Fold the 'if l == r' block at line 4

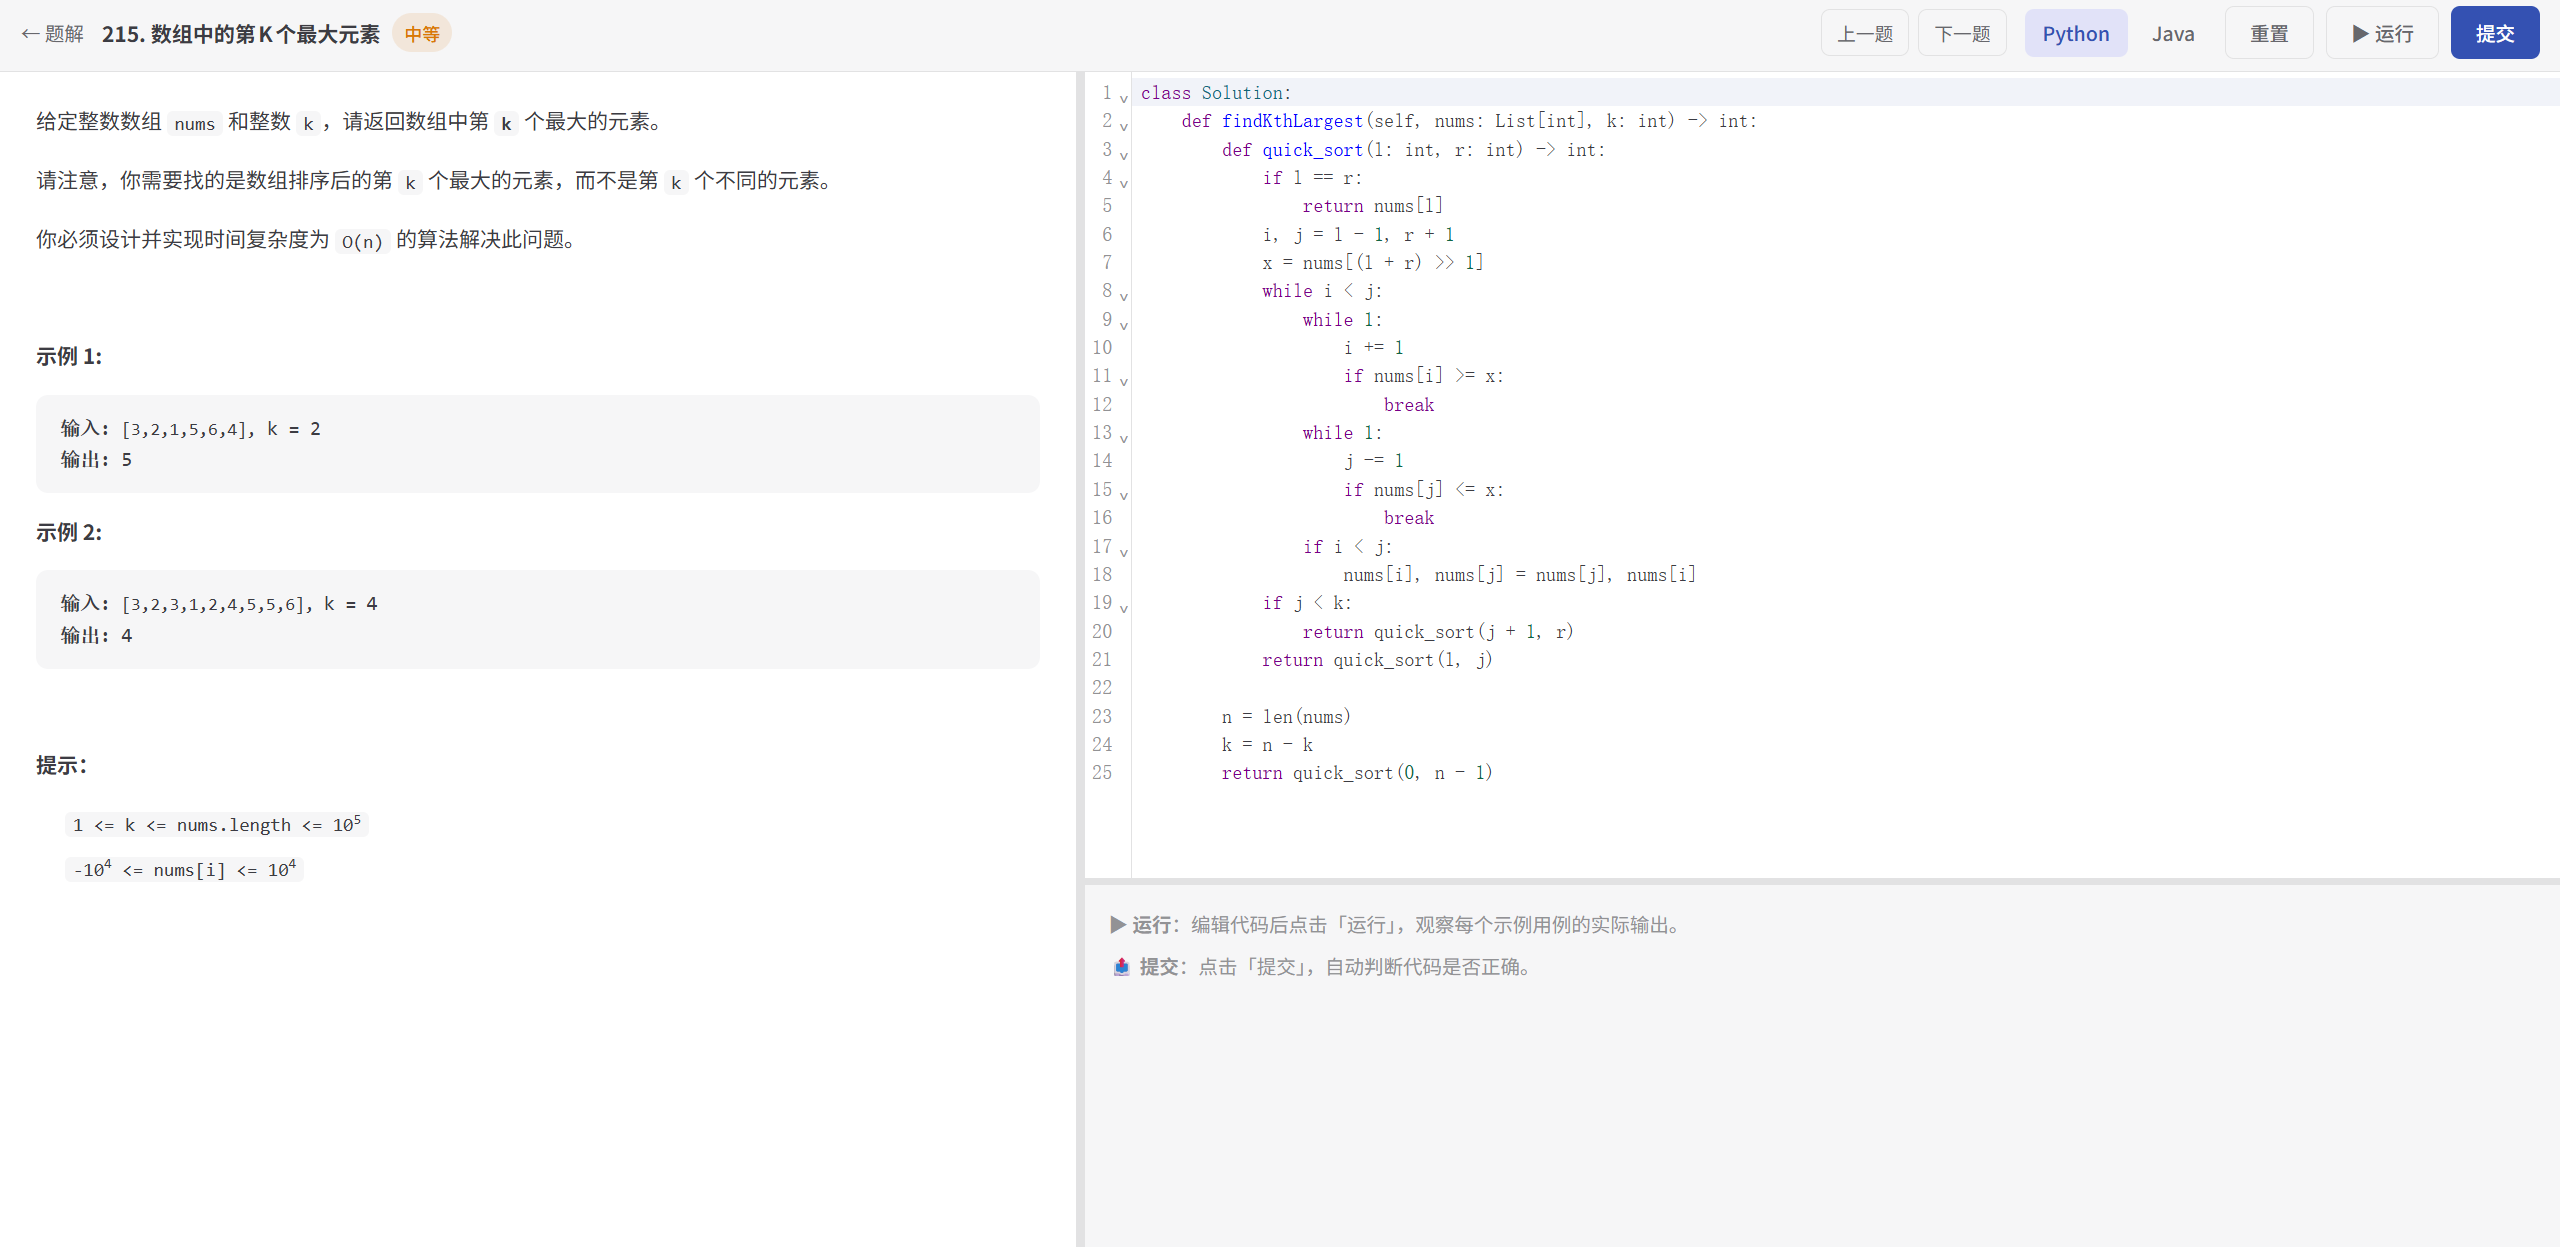coord(1124,183)
